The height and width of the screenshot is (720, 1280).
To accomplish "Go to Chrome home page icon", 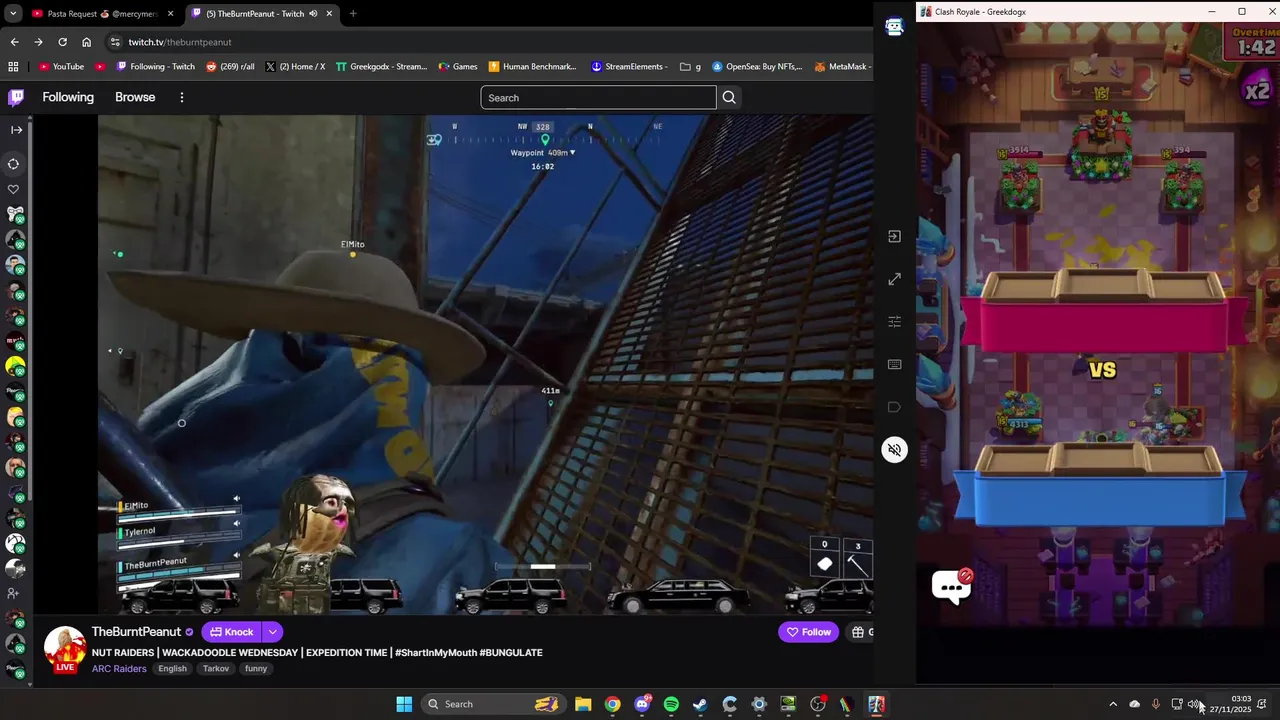I will [x=86, y=42].
